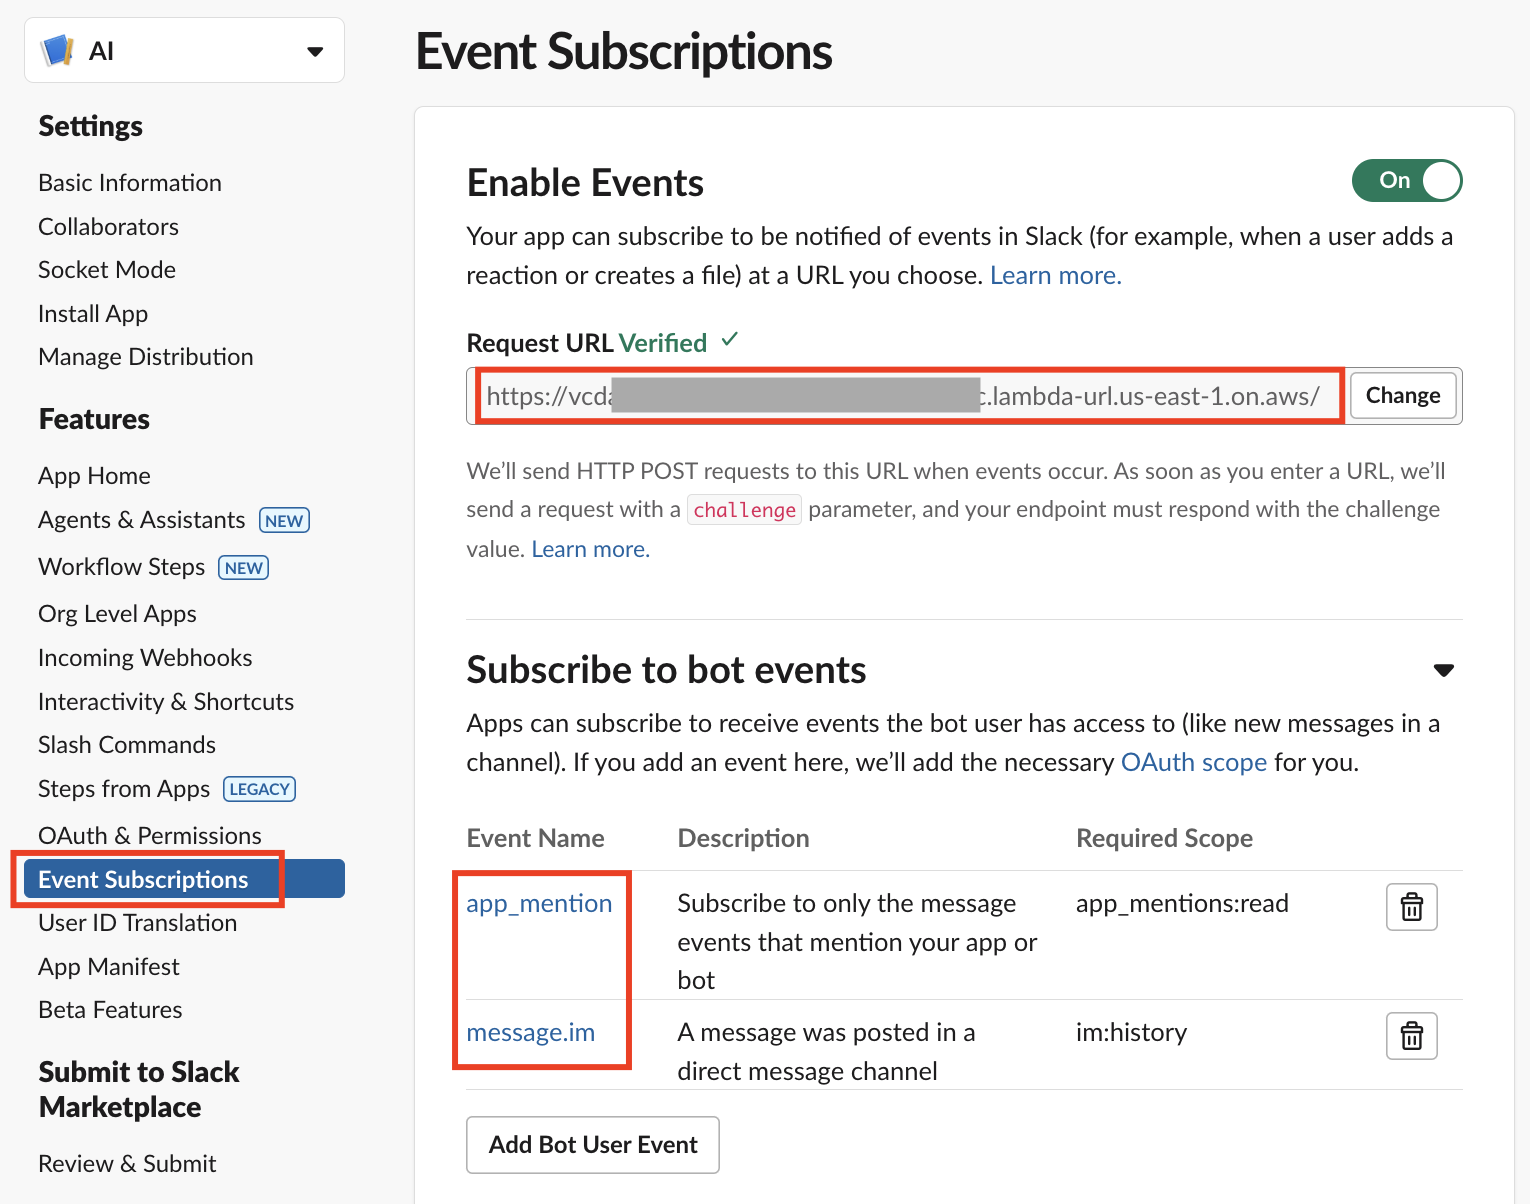
Task: Click Change to edit the Request URL
Action: 1402,395
